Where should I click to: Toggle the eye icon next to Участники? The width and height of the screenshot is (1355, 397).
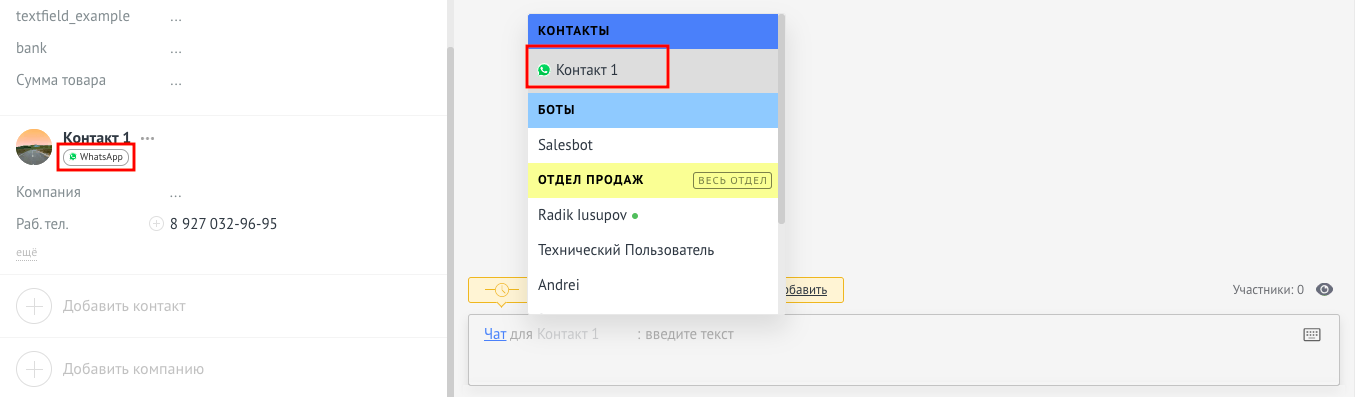tap(1325, 290)
